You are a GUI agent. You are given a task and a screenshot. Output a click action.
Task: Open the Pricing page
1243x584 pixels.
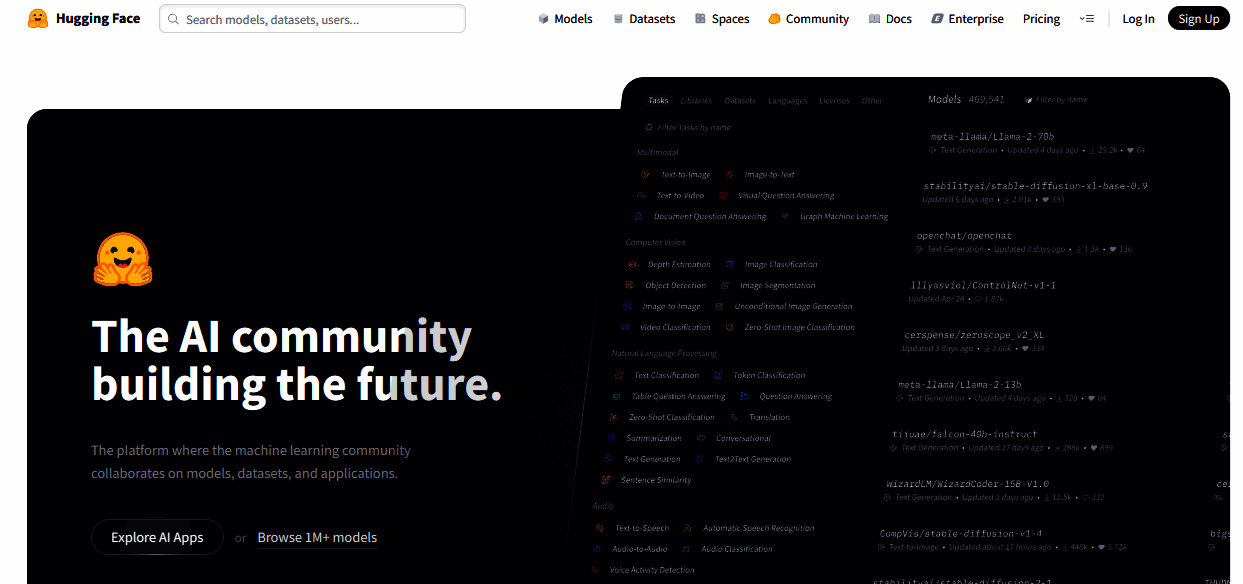1041,19
